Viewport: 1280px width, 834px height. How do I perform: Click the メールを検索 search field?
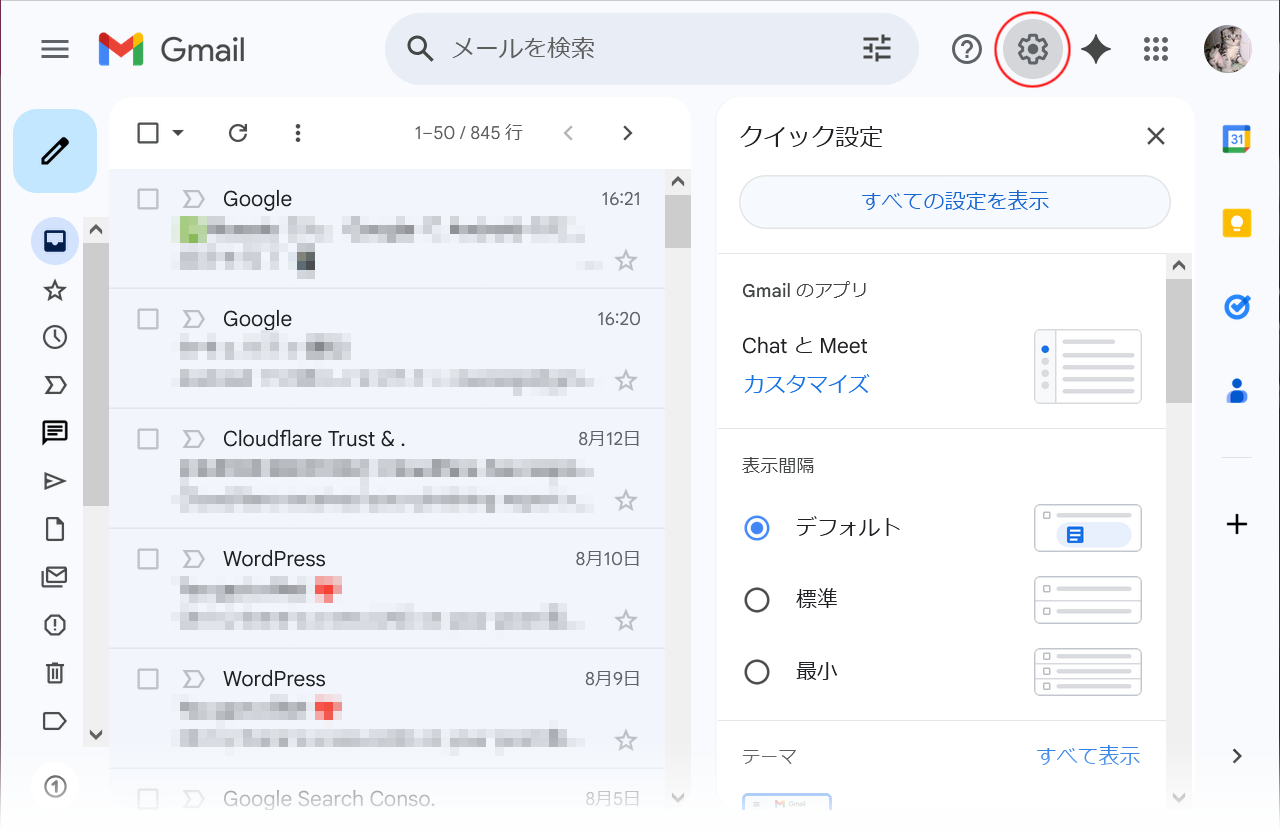coord(650,49)
